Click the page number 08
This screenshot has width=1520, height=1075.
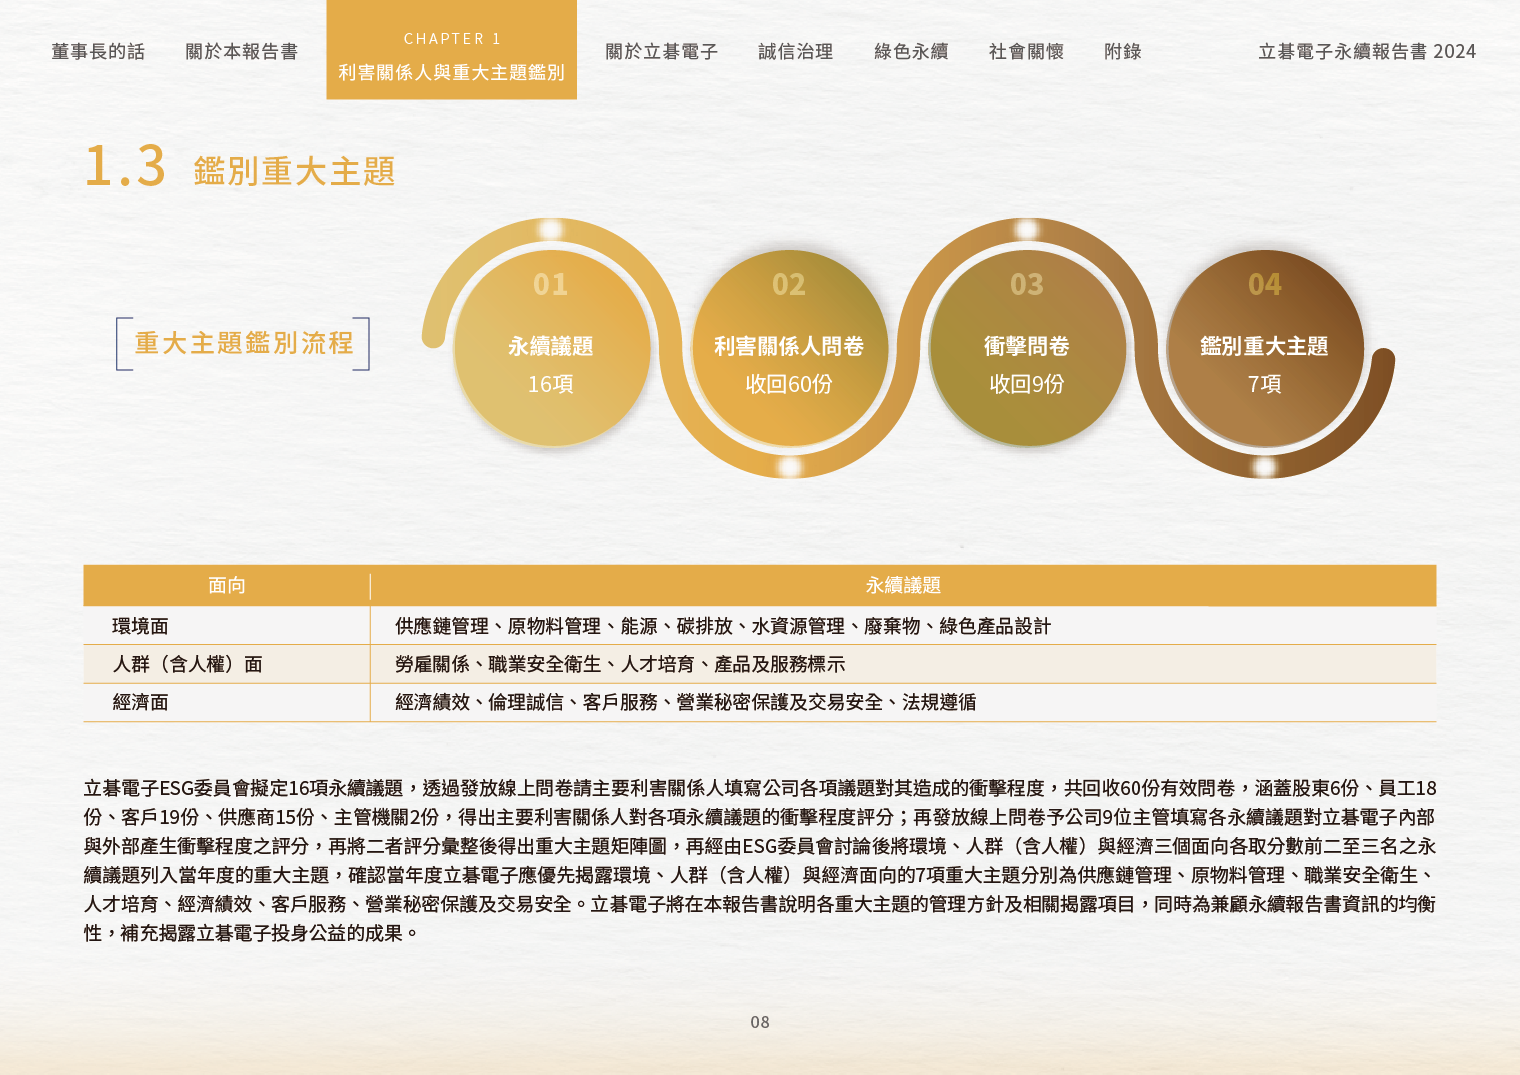coord(760,1022)
